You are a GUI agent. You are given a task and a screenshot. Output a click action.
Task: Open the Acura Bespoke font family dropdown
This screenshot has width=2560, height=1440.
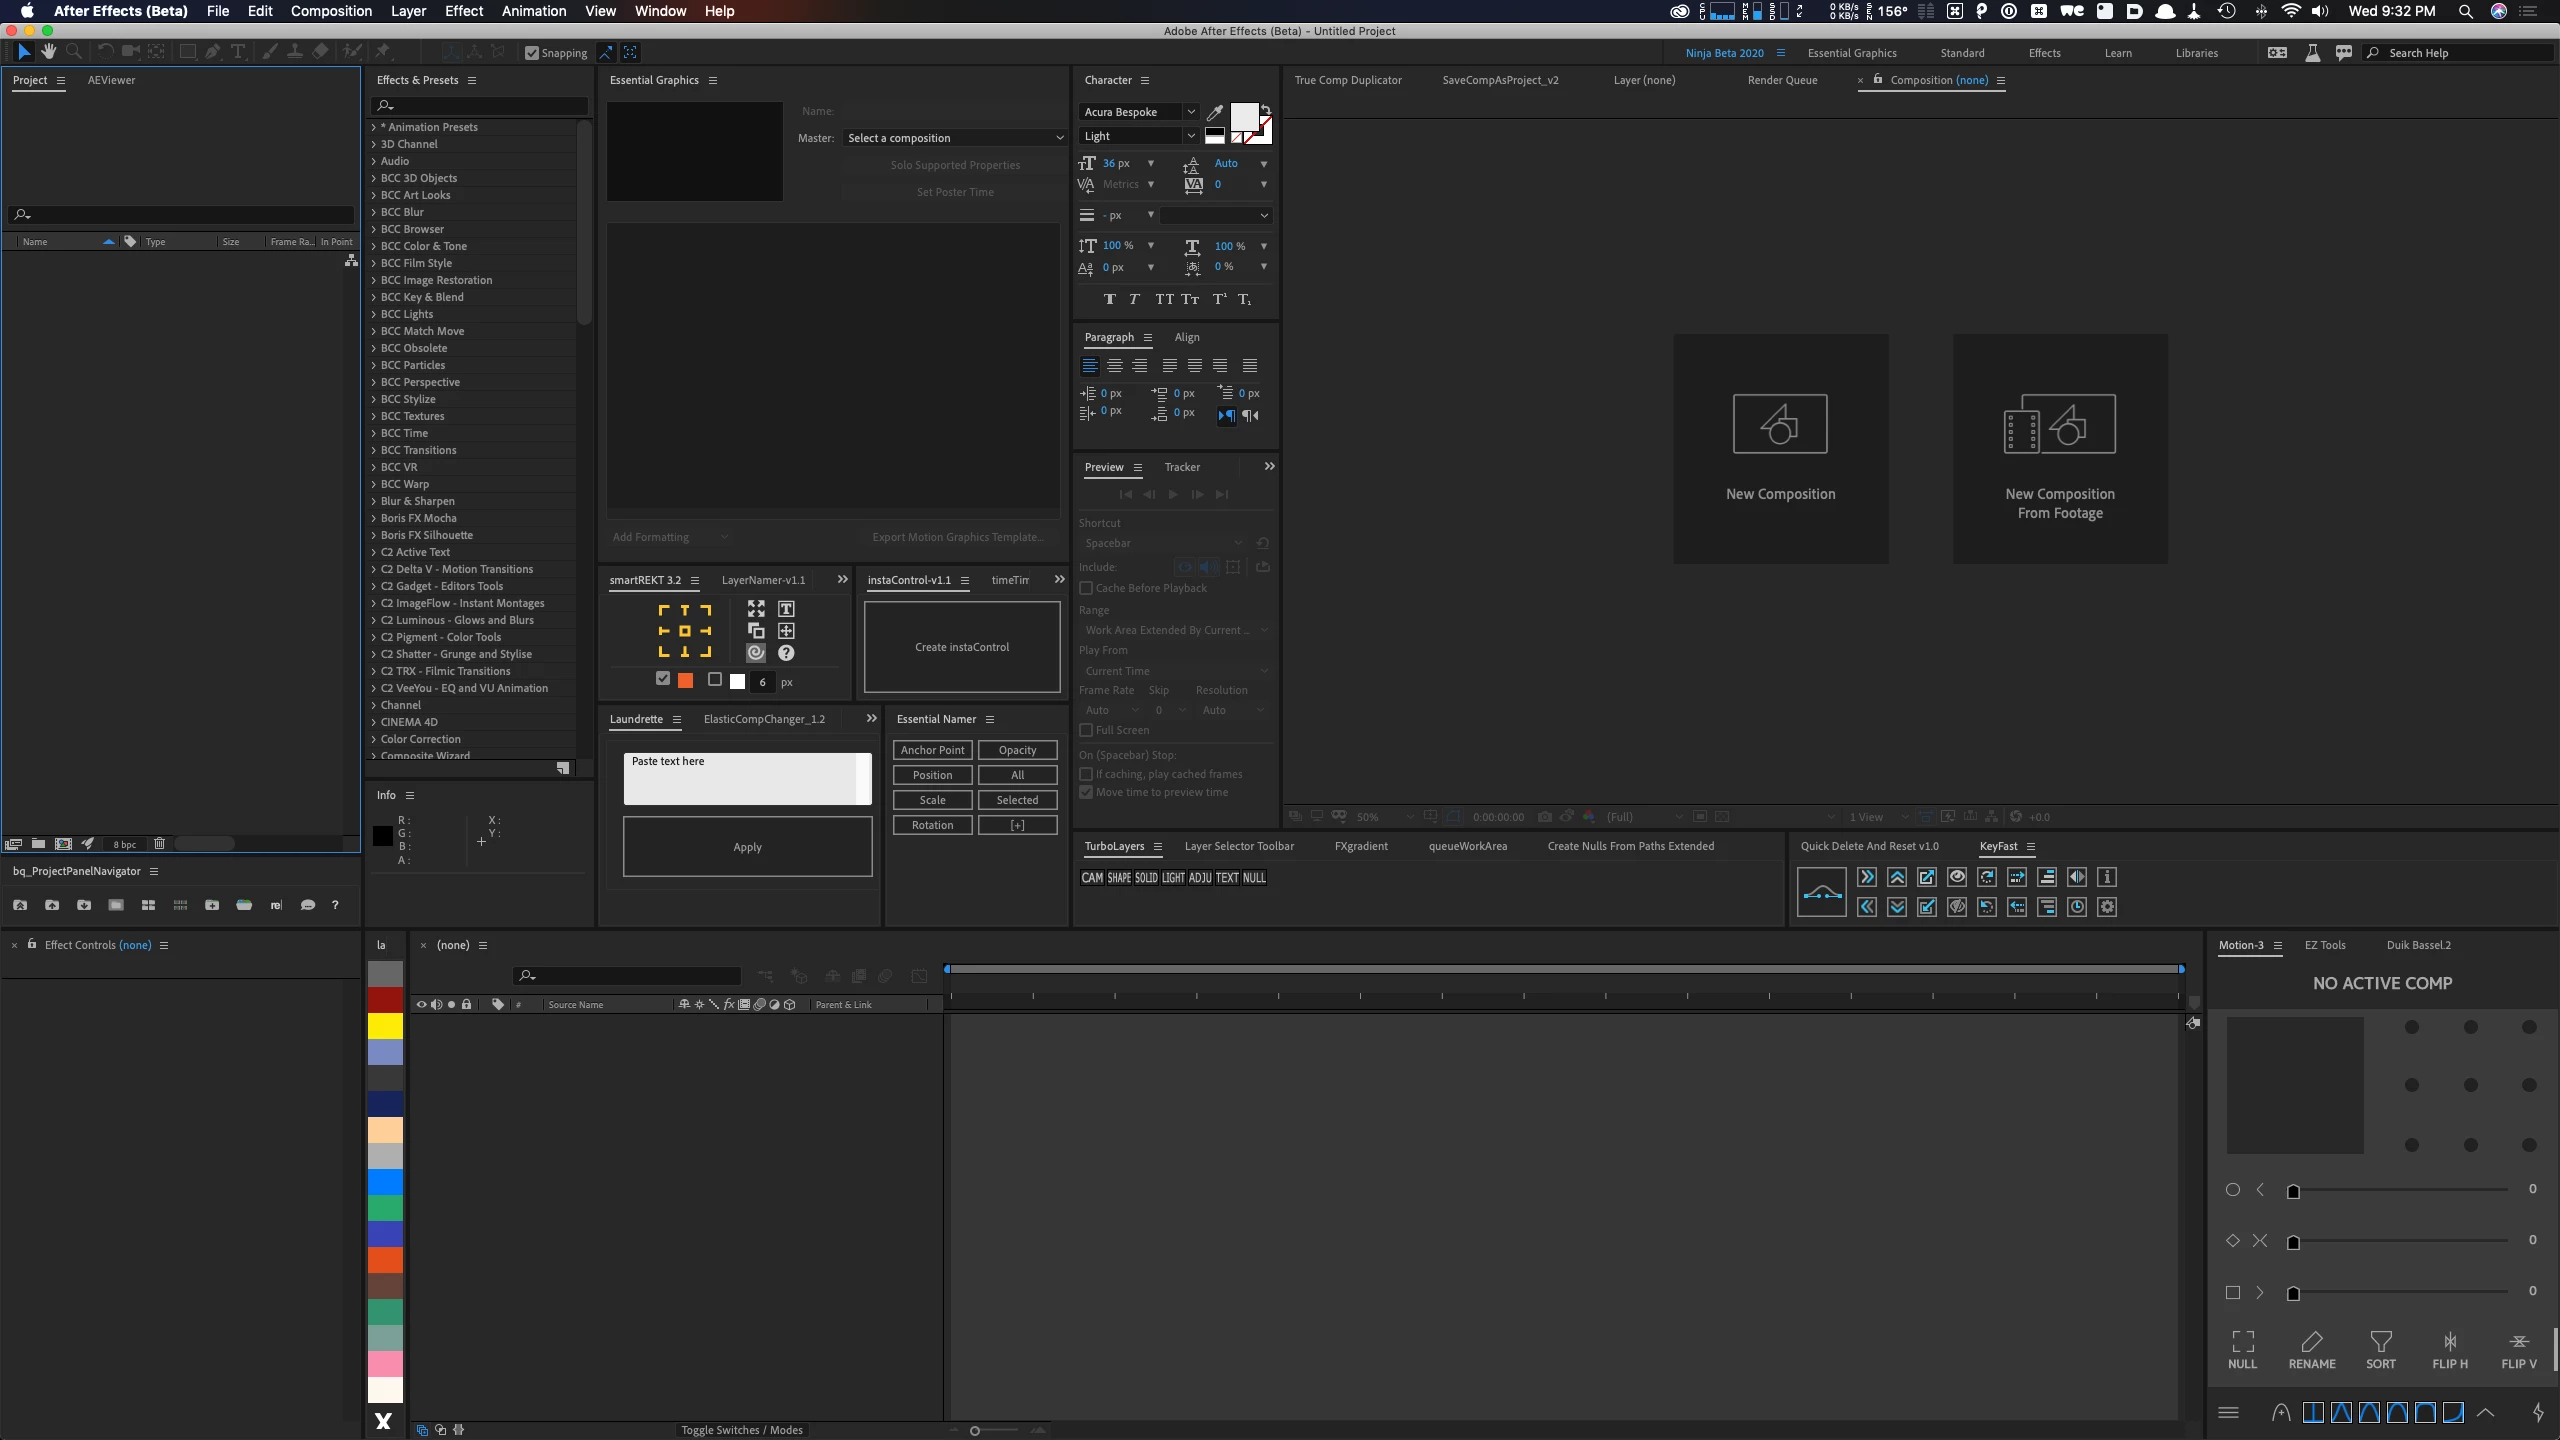coord(1191,112)
